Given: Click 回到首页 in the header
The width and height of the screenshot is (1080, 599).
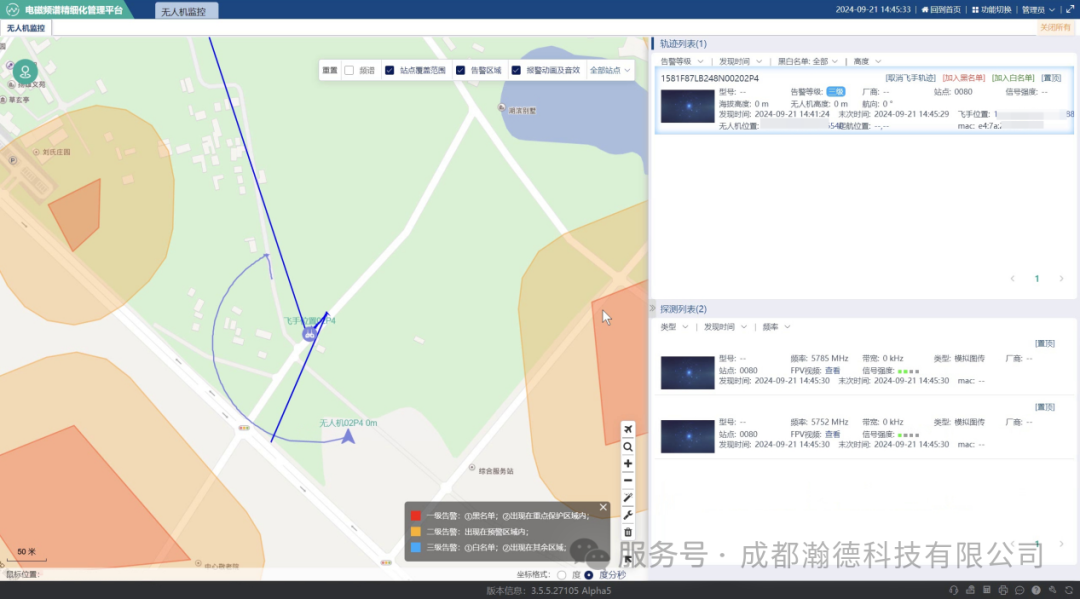Looking at the screenshot, I should 941,10.
